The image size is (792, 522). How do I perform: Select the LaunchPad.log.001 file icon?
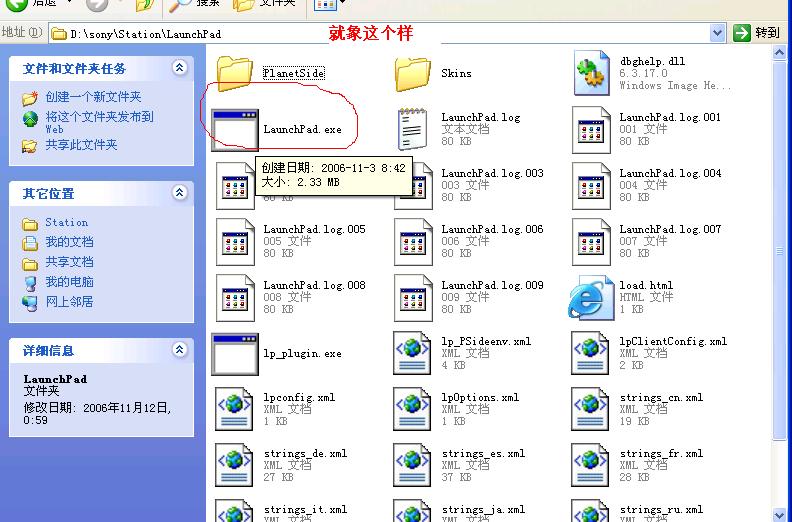591,130
